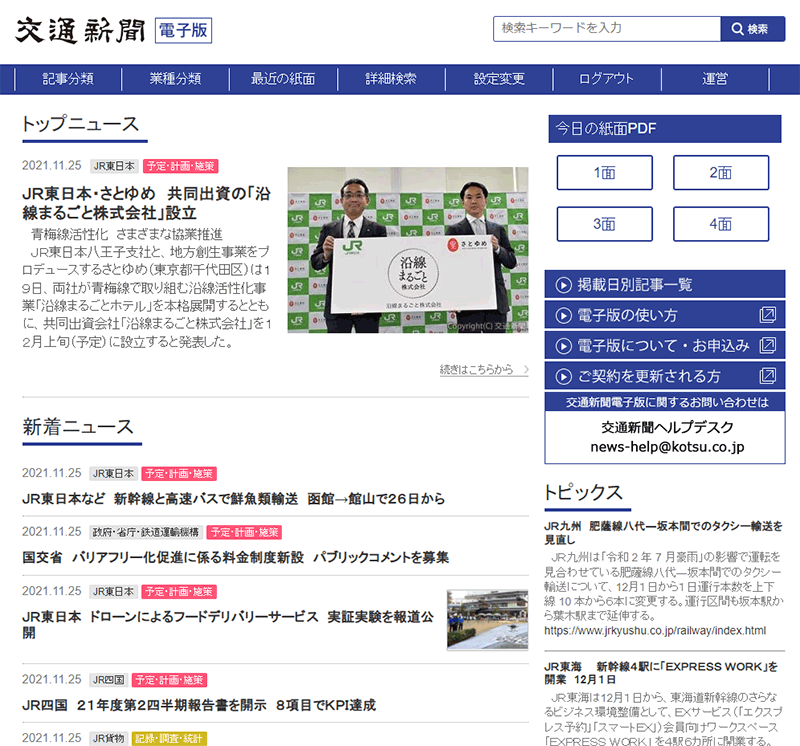
Task: Open the 業種分類 navigation menu
Action: click(176, 79)
